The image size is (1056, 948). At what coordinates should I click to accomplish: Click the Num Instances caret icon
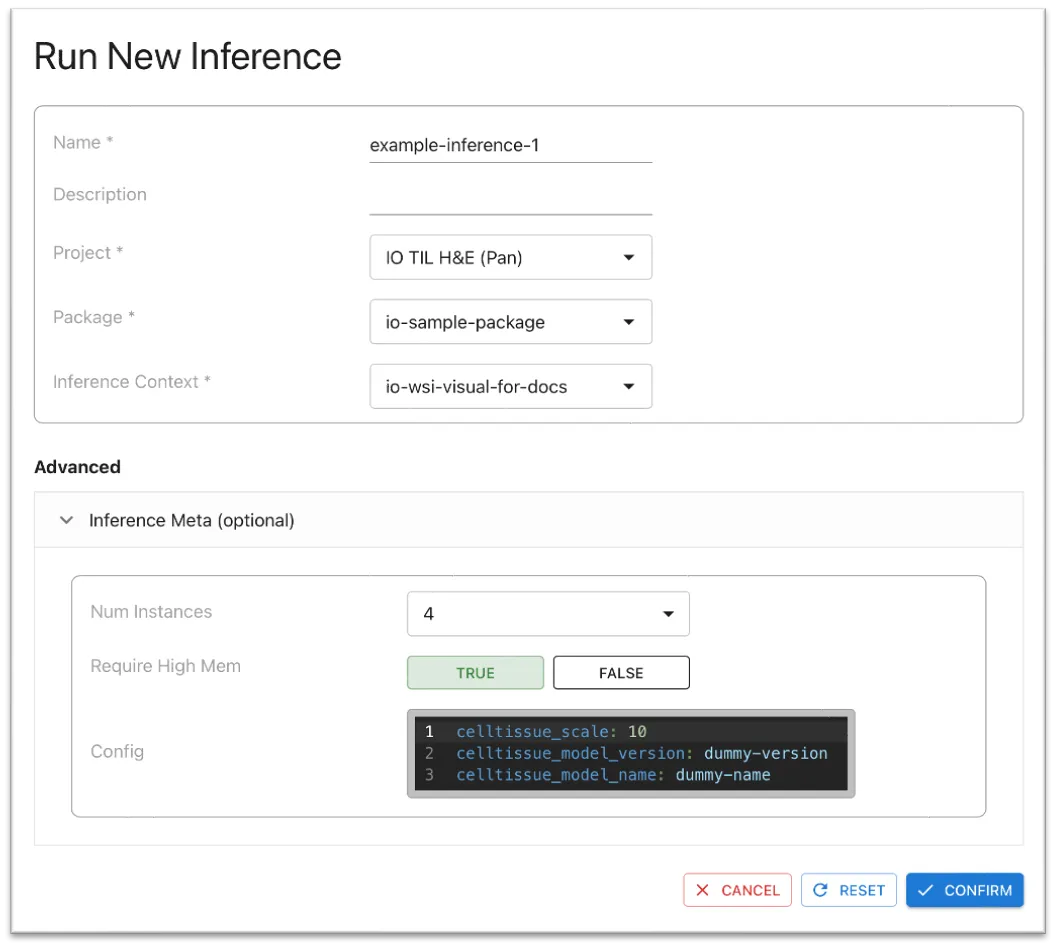click(x=667, y=614)
